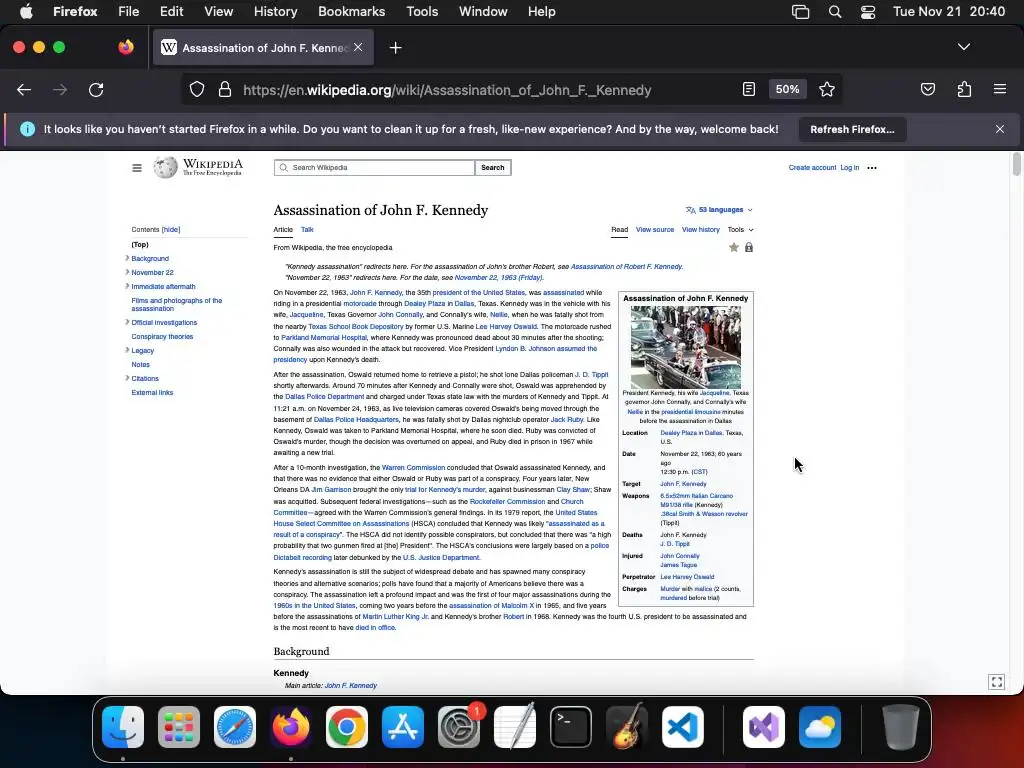Launch Google Chrome from the dock
This screenshot has width=1024, height=768.
click(x=347, y=727)
